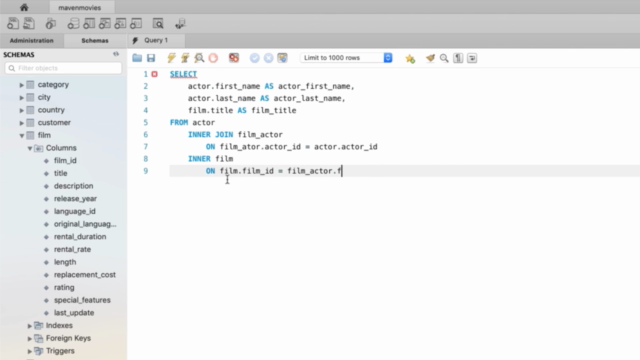Viewport: 640px width, 360px height.
Task: Open SQL script file in new tab
Action: [x=29, y=24]
